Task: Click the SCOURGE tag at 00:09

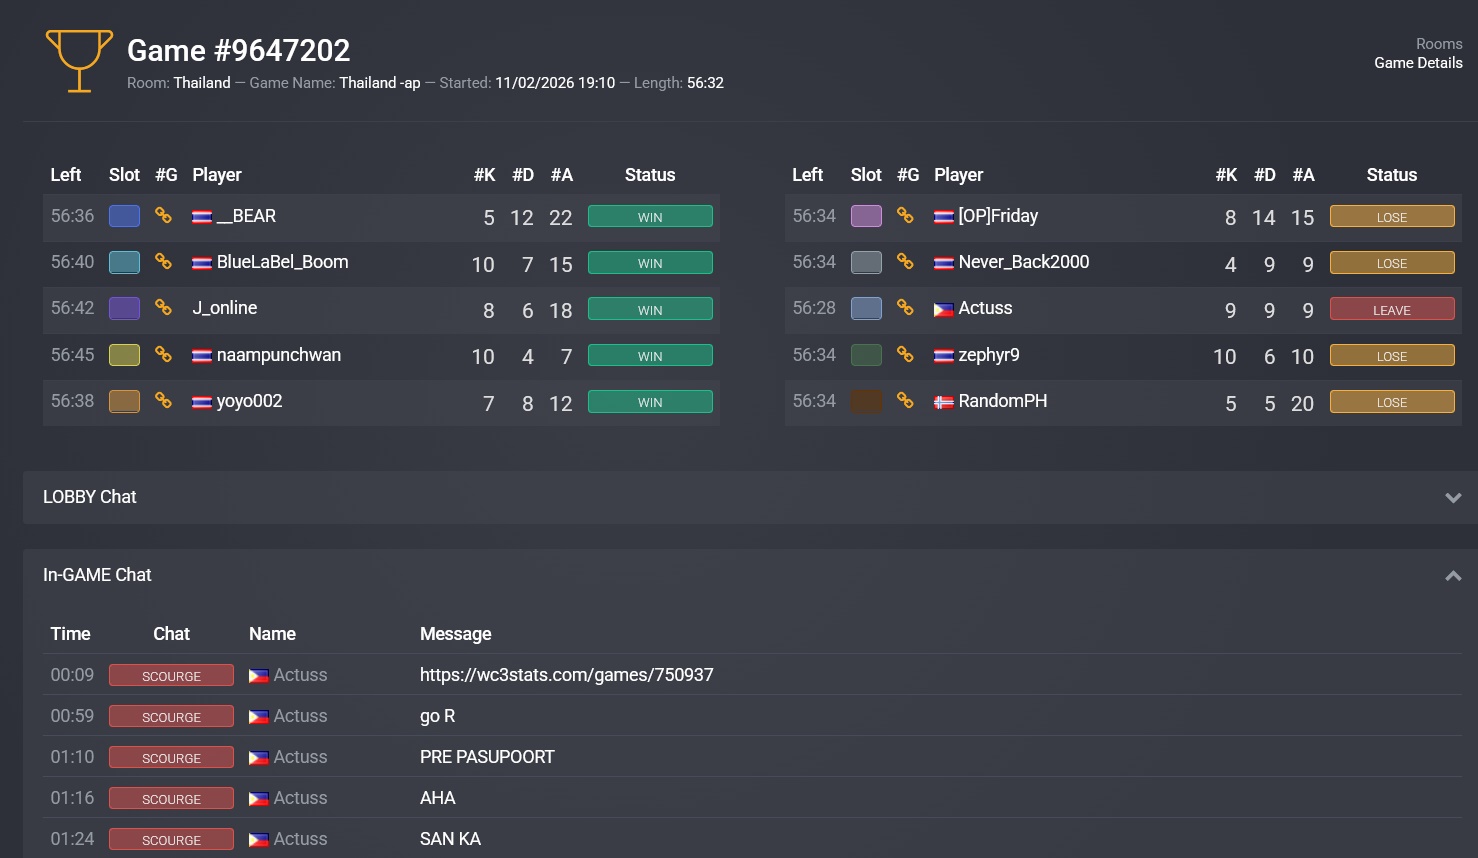Action: [x=171, y=676]
